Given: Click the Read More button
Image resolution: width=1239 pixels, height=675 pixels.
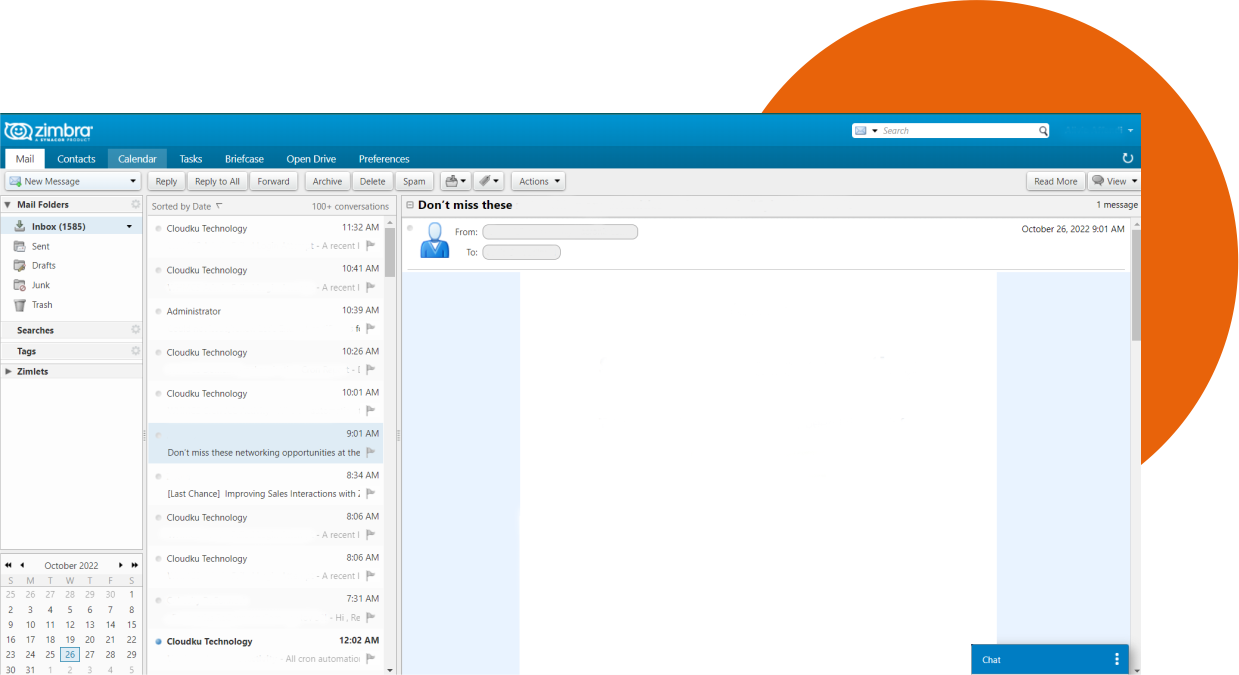Looking at the screenshot, I should click(x=1056, y=181).
